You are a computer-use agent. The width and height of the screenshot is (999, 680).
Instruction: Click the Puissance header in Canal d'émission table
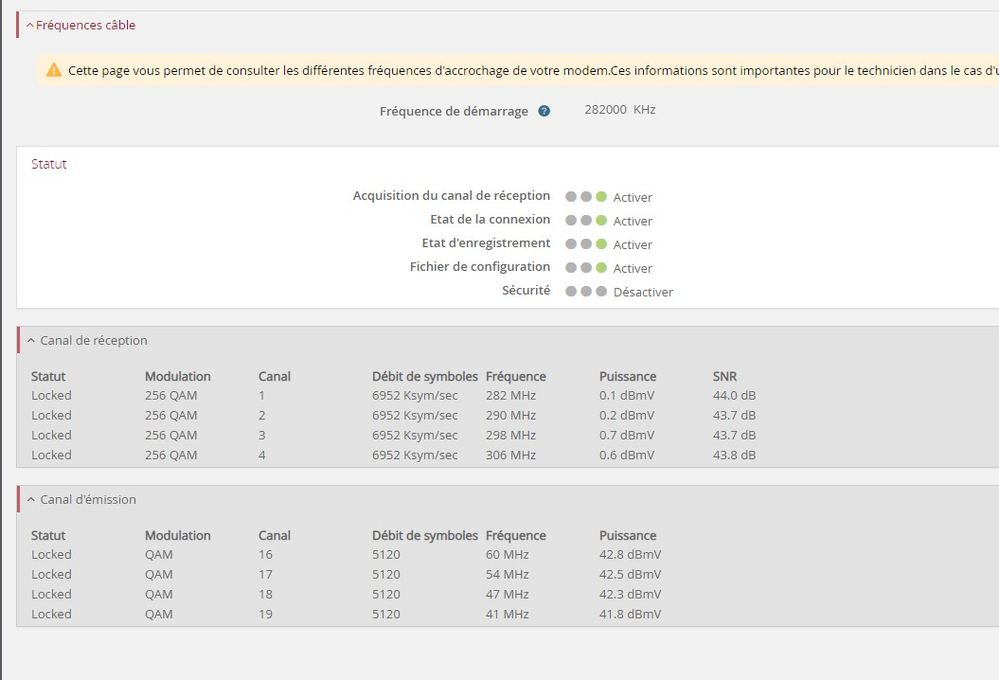click(x=627, y=536)
